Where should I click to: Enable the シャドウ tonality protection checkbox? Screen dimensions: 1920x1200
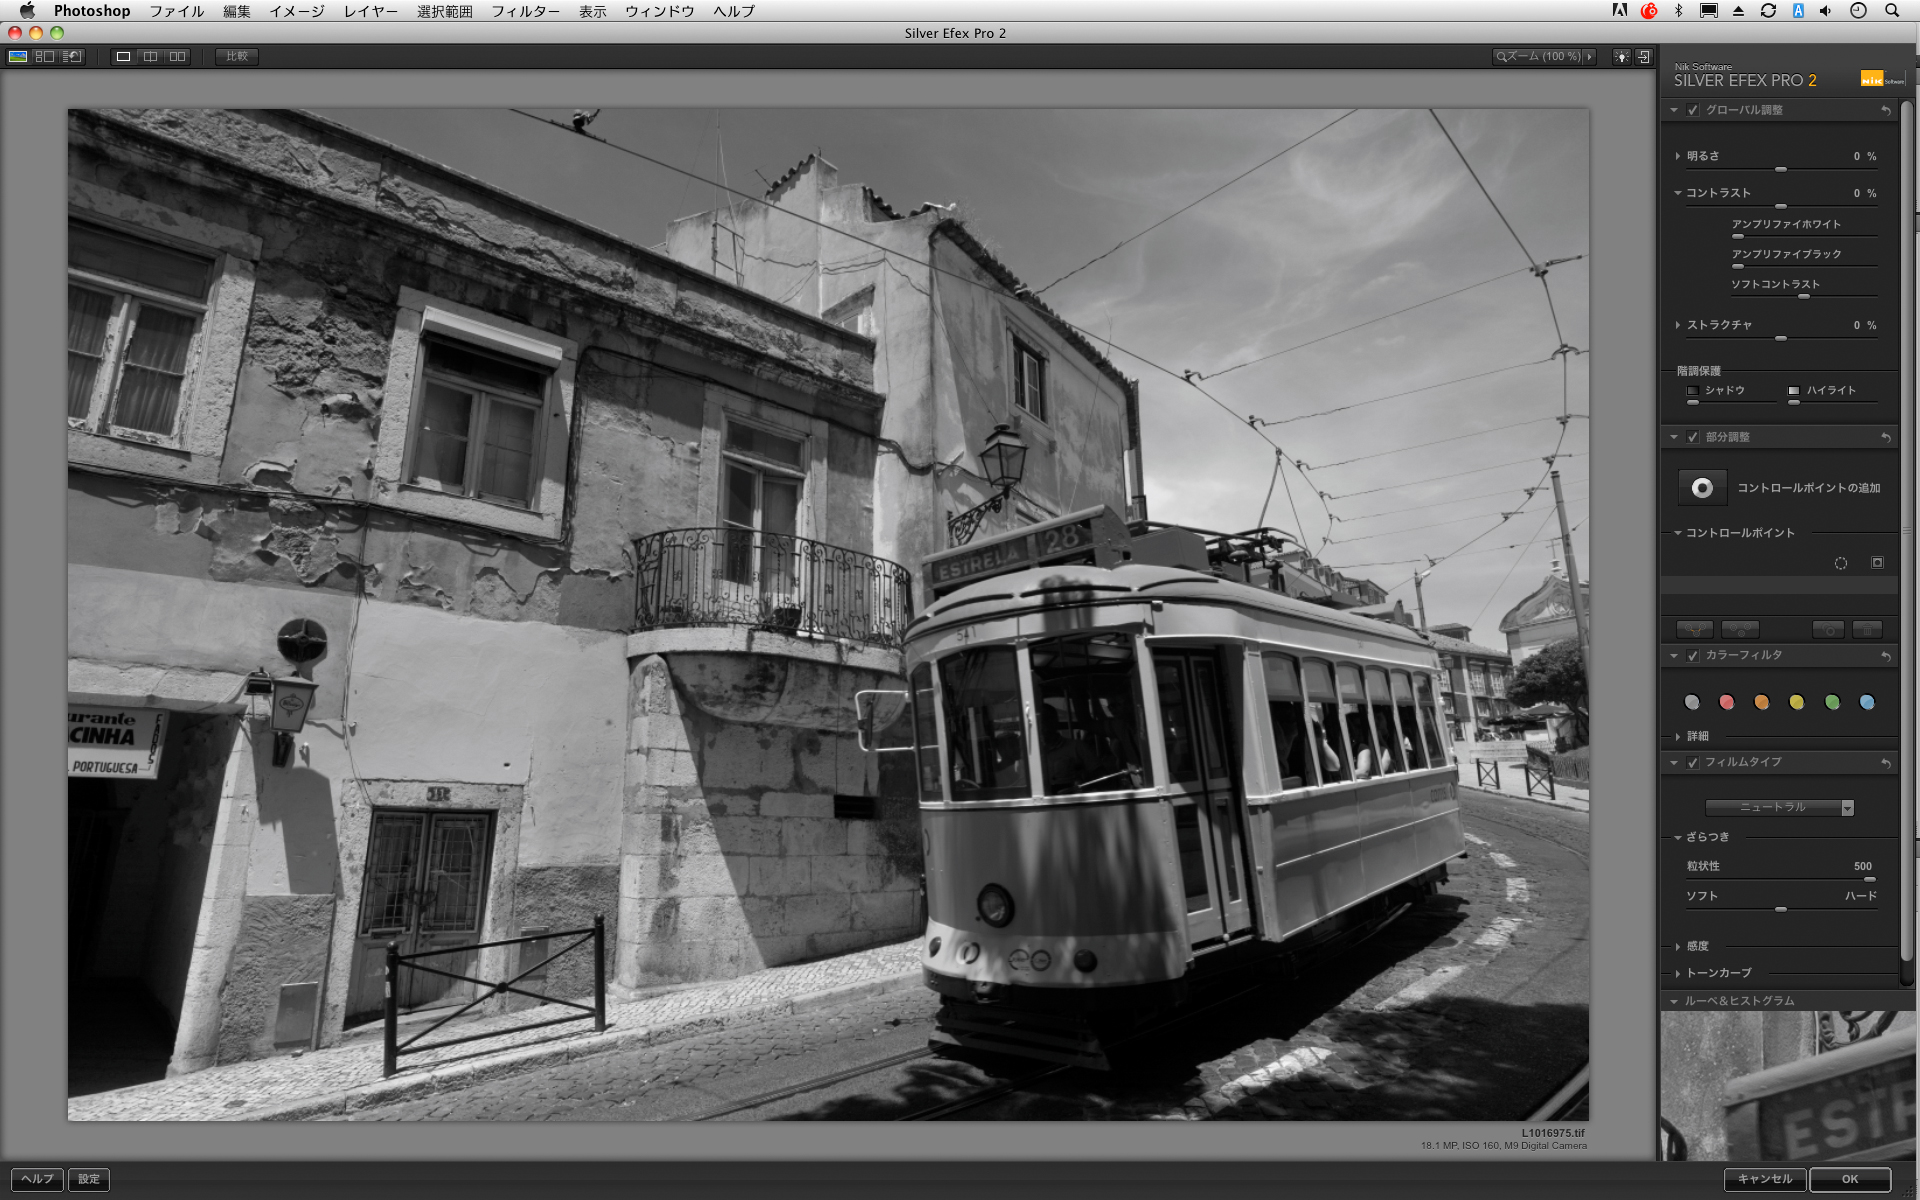[1693, 391]
